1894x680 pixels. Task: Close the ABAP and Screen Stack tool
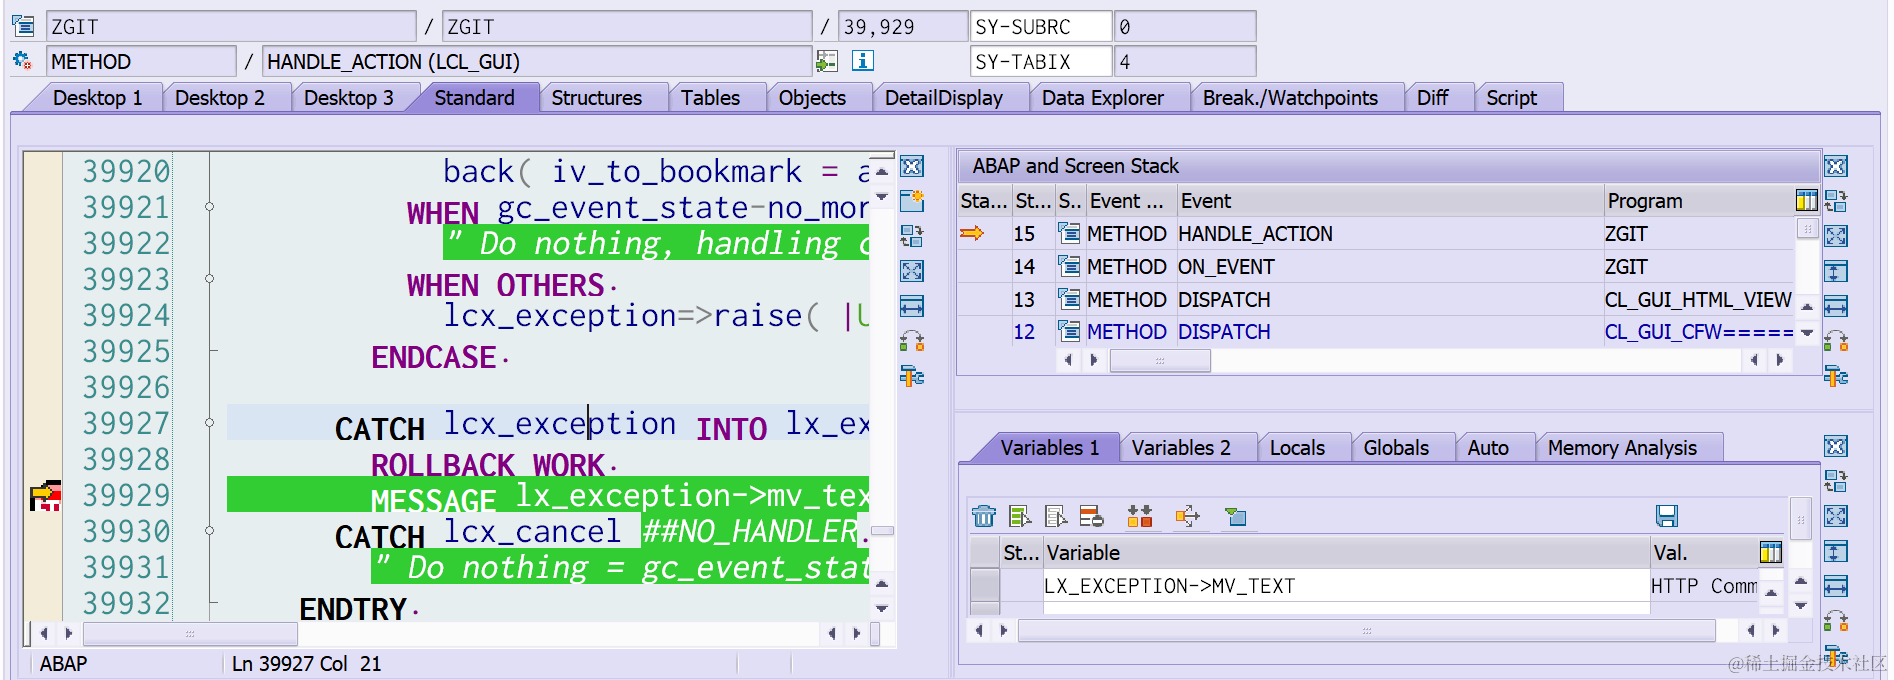pyautogui.click(x=1836, y=167)
